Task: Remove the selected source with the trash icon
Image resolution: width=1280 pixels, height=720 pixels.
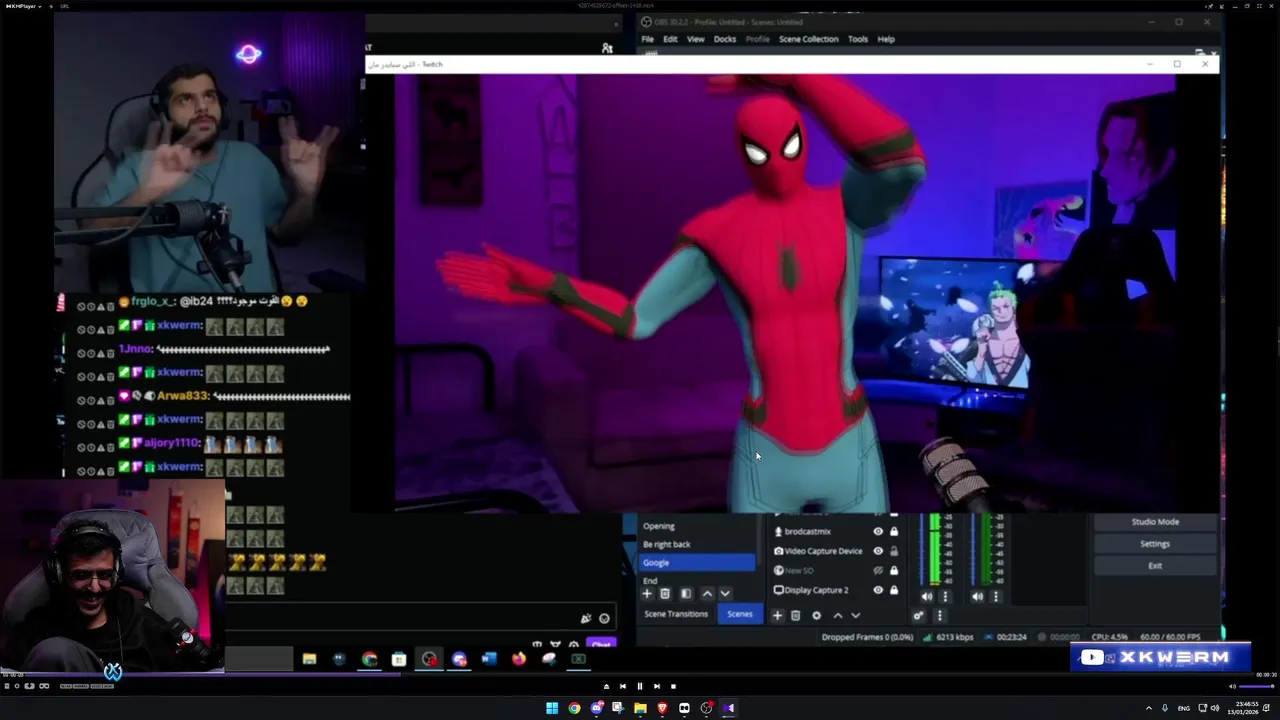Action: [x=796, y=616]
